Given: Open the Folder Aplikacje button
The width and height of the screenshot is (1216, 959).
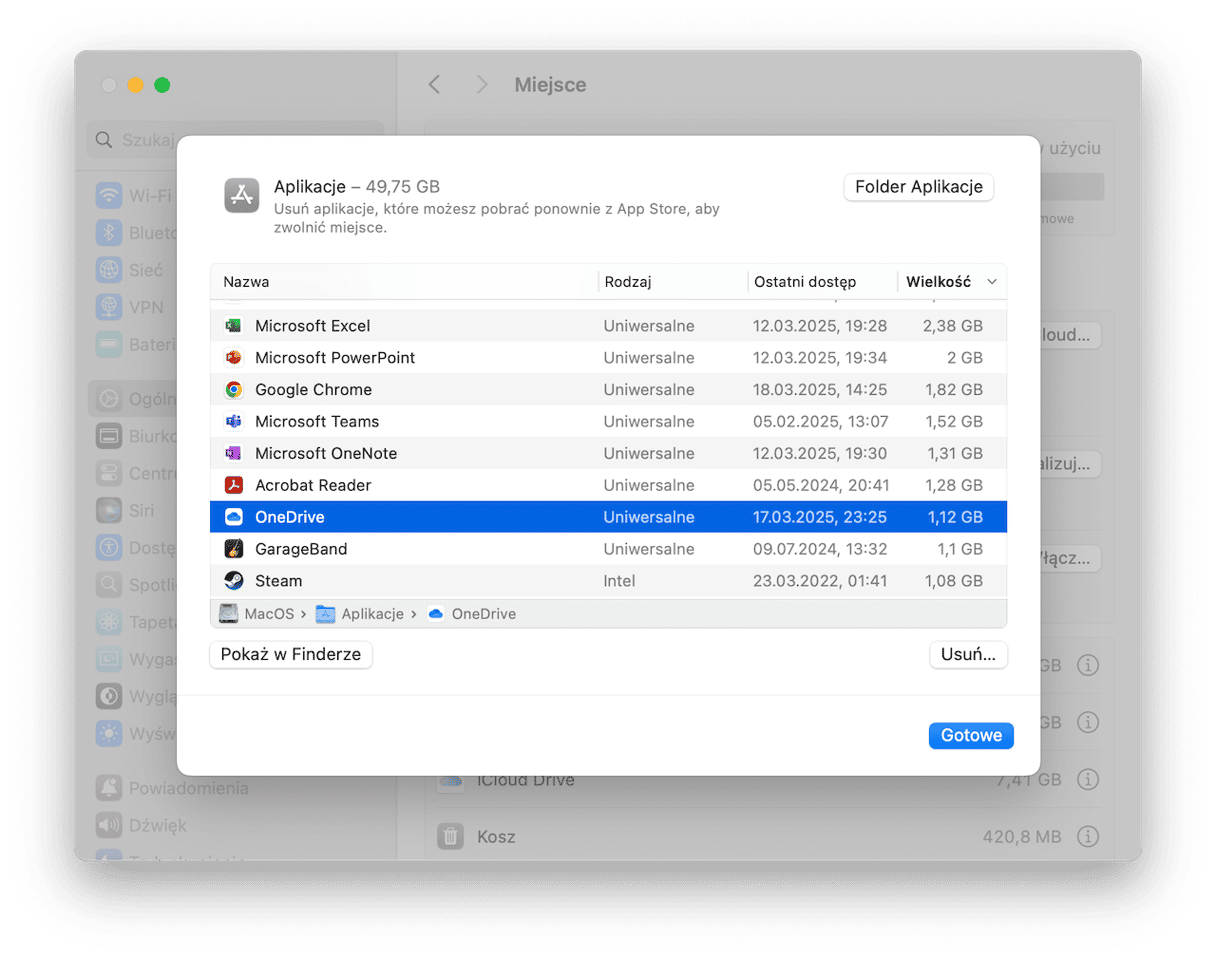Looking at the screenshot, I should (x=919, y=187).
